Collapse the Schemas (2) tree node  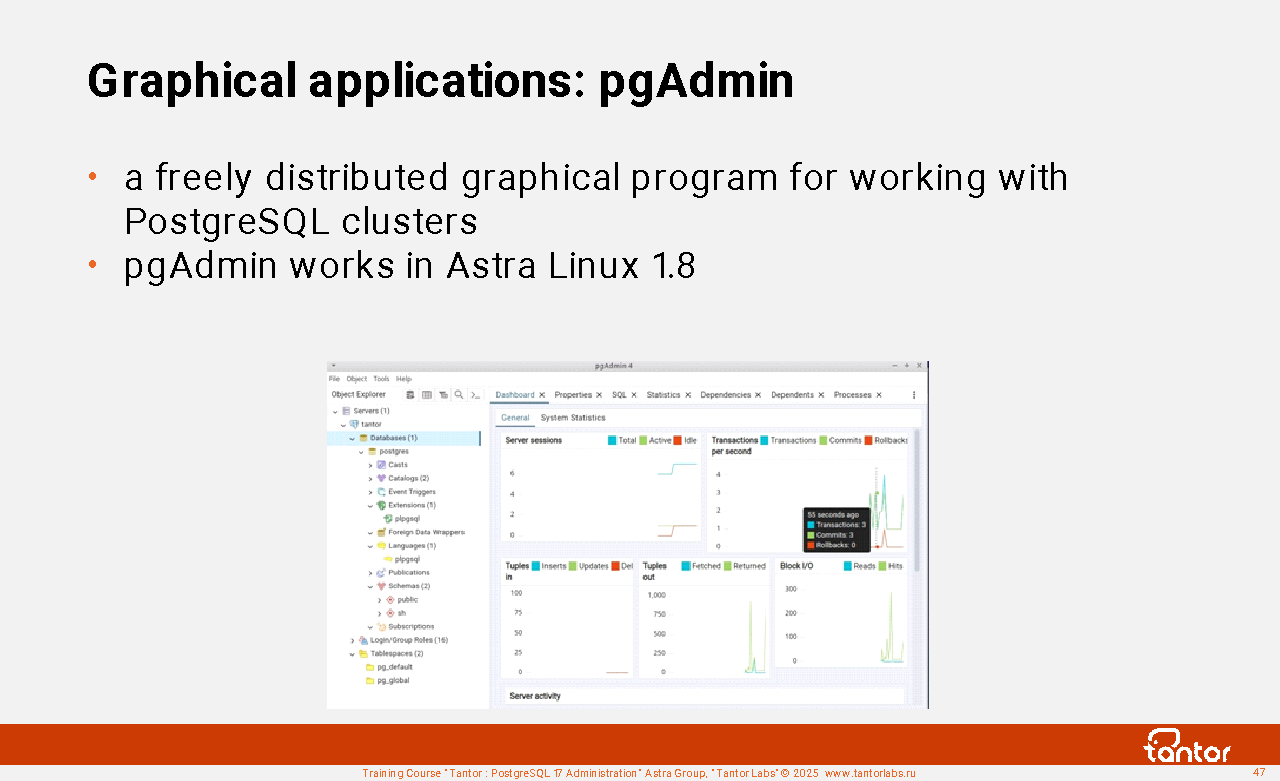point(370,586)
